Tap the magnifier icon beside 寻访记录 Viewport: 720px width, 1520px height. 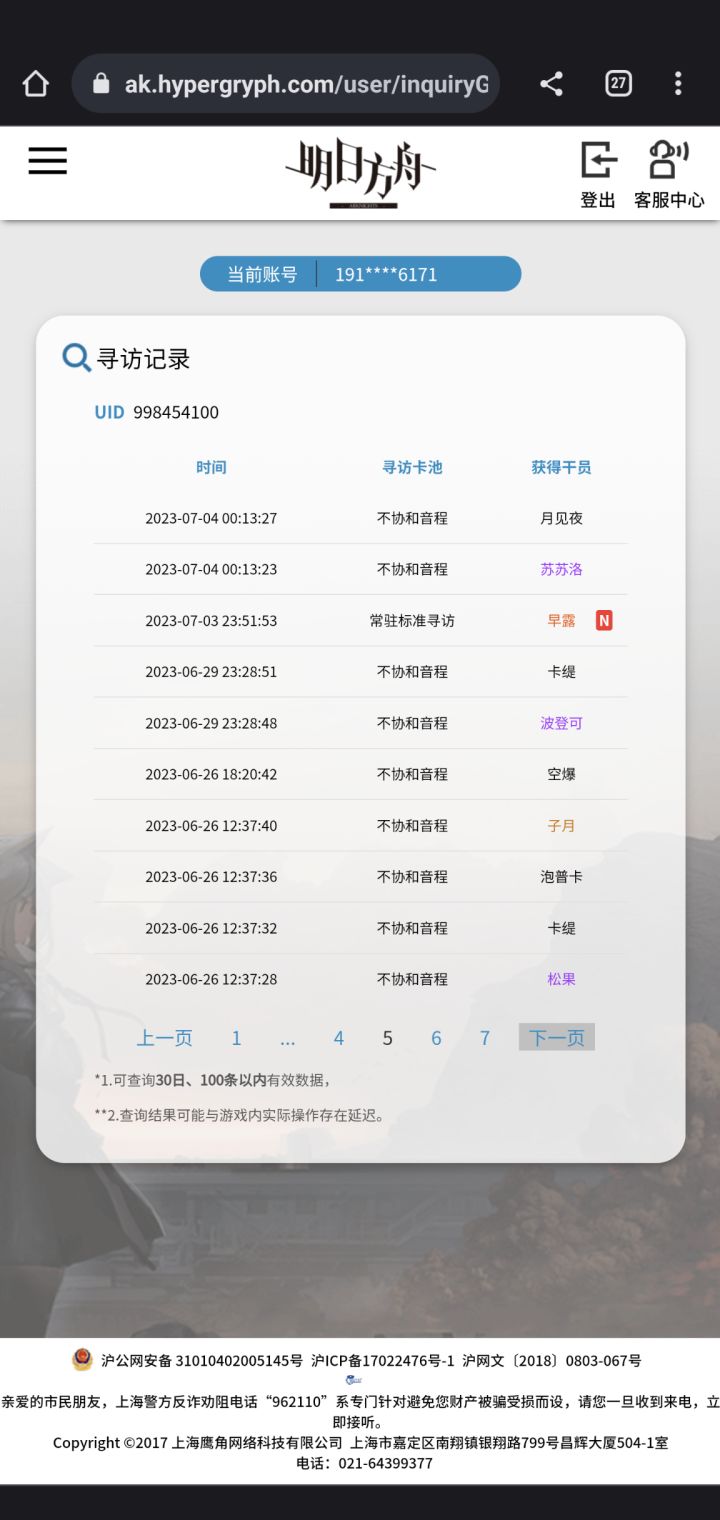click(76, 357)
